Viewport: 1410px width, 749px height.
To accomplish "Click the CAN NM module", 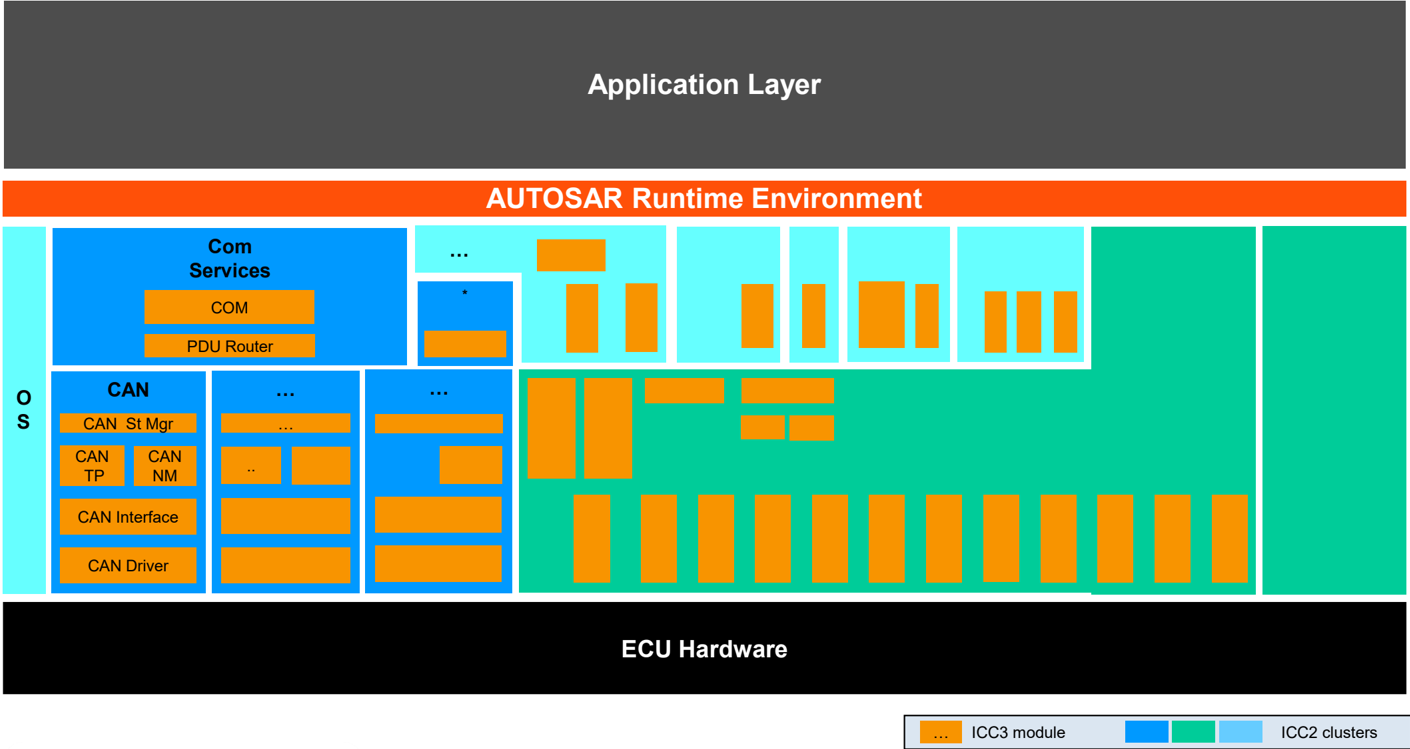I will pyautogui.click(x=165, y=466).
